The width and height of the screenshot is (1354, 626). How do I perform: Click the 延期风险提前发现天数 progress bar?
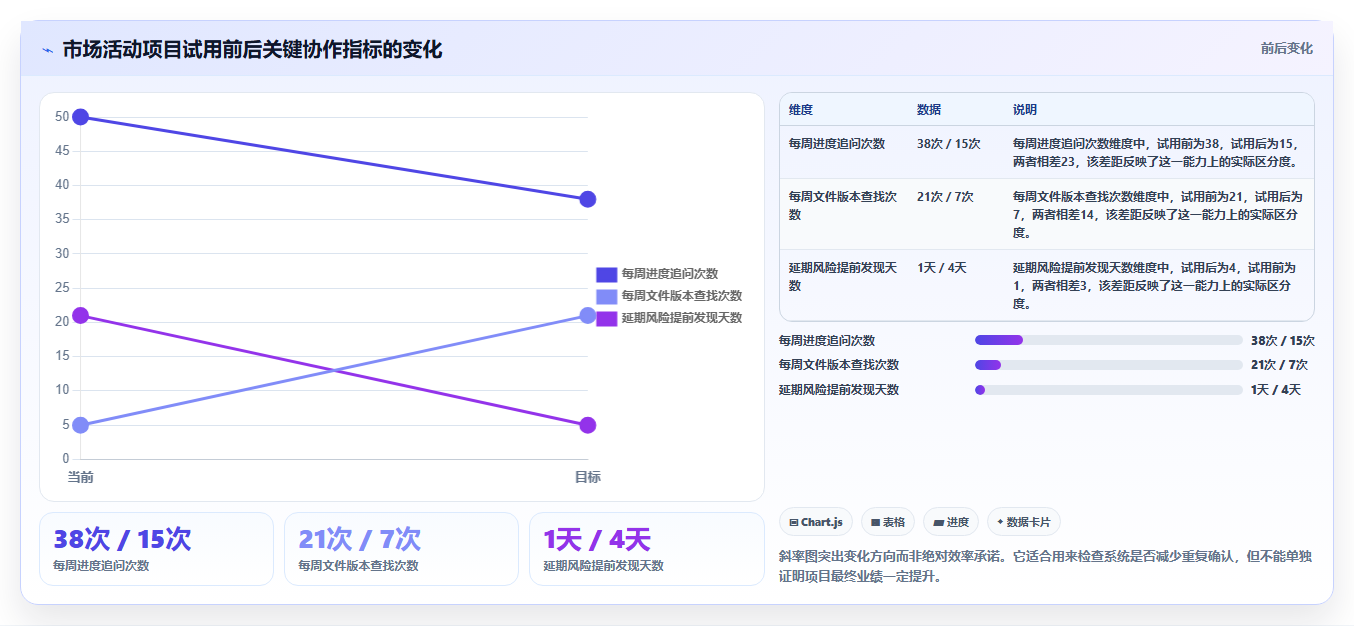coord(1108,390)
